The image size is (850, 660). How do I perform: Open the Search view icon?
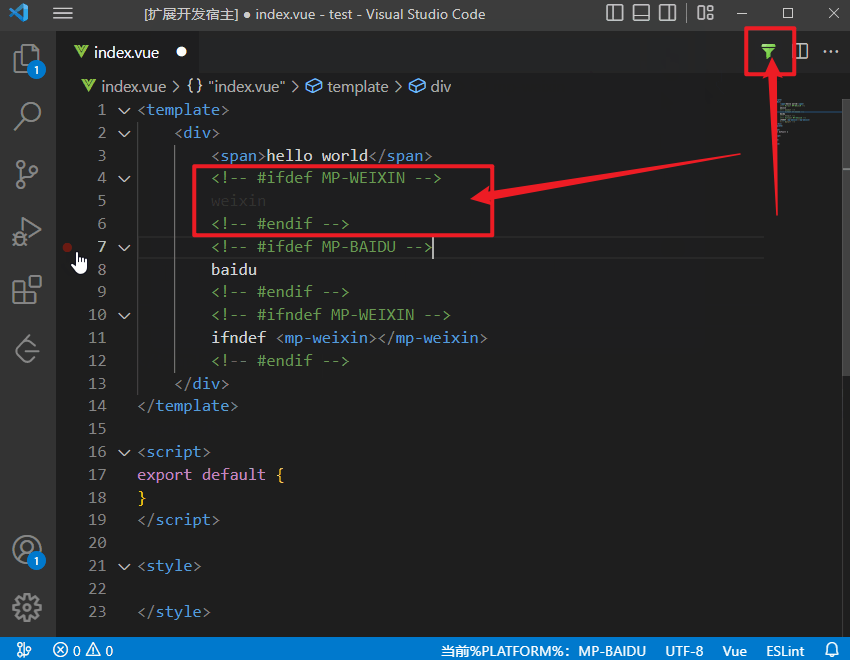click(27, 116)
